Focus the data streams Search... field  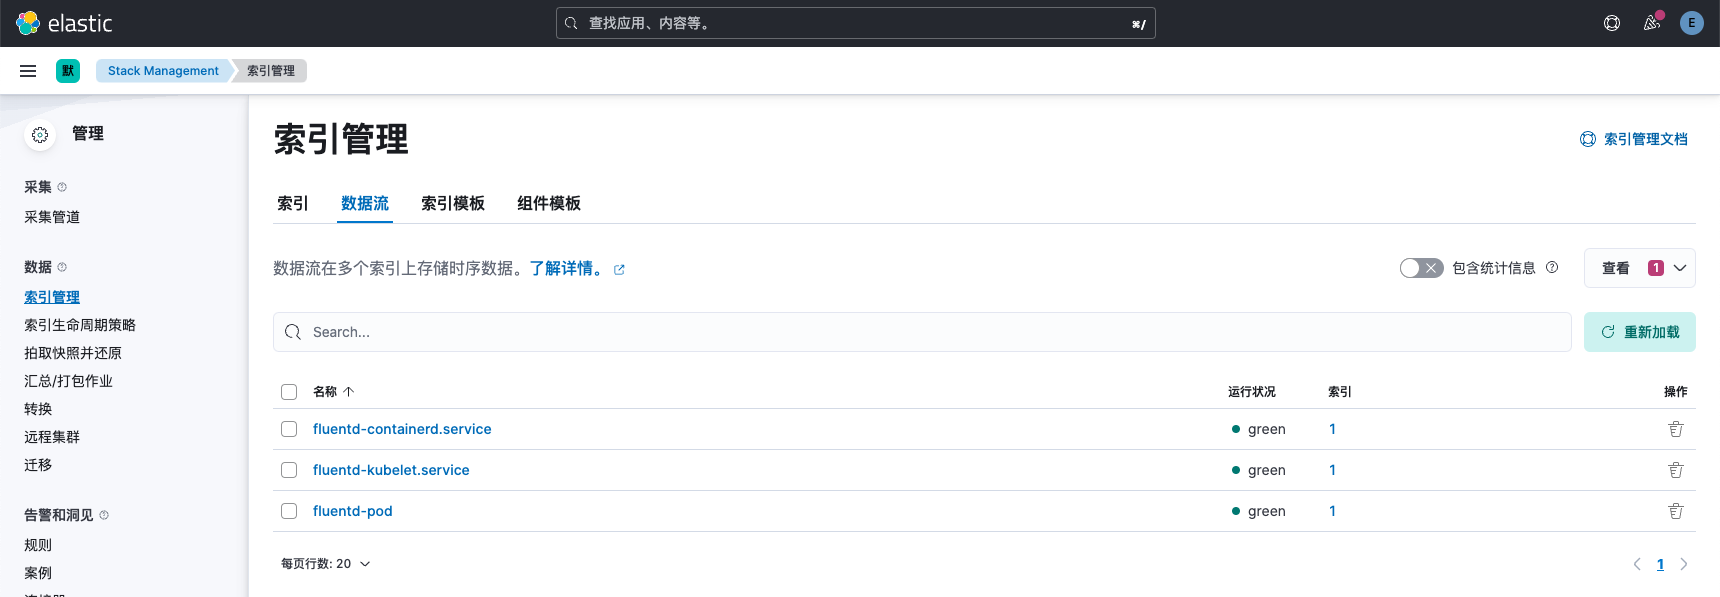(922, 332)
